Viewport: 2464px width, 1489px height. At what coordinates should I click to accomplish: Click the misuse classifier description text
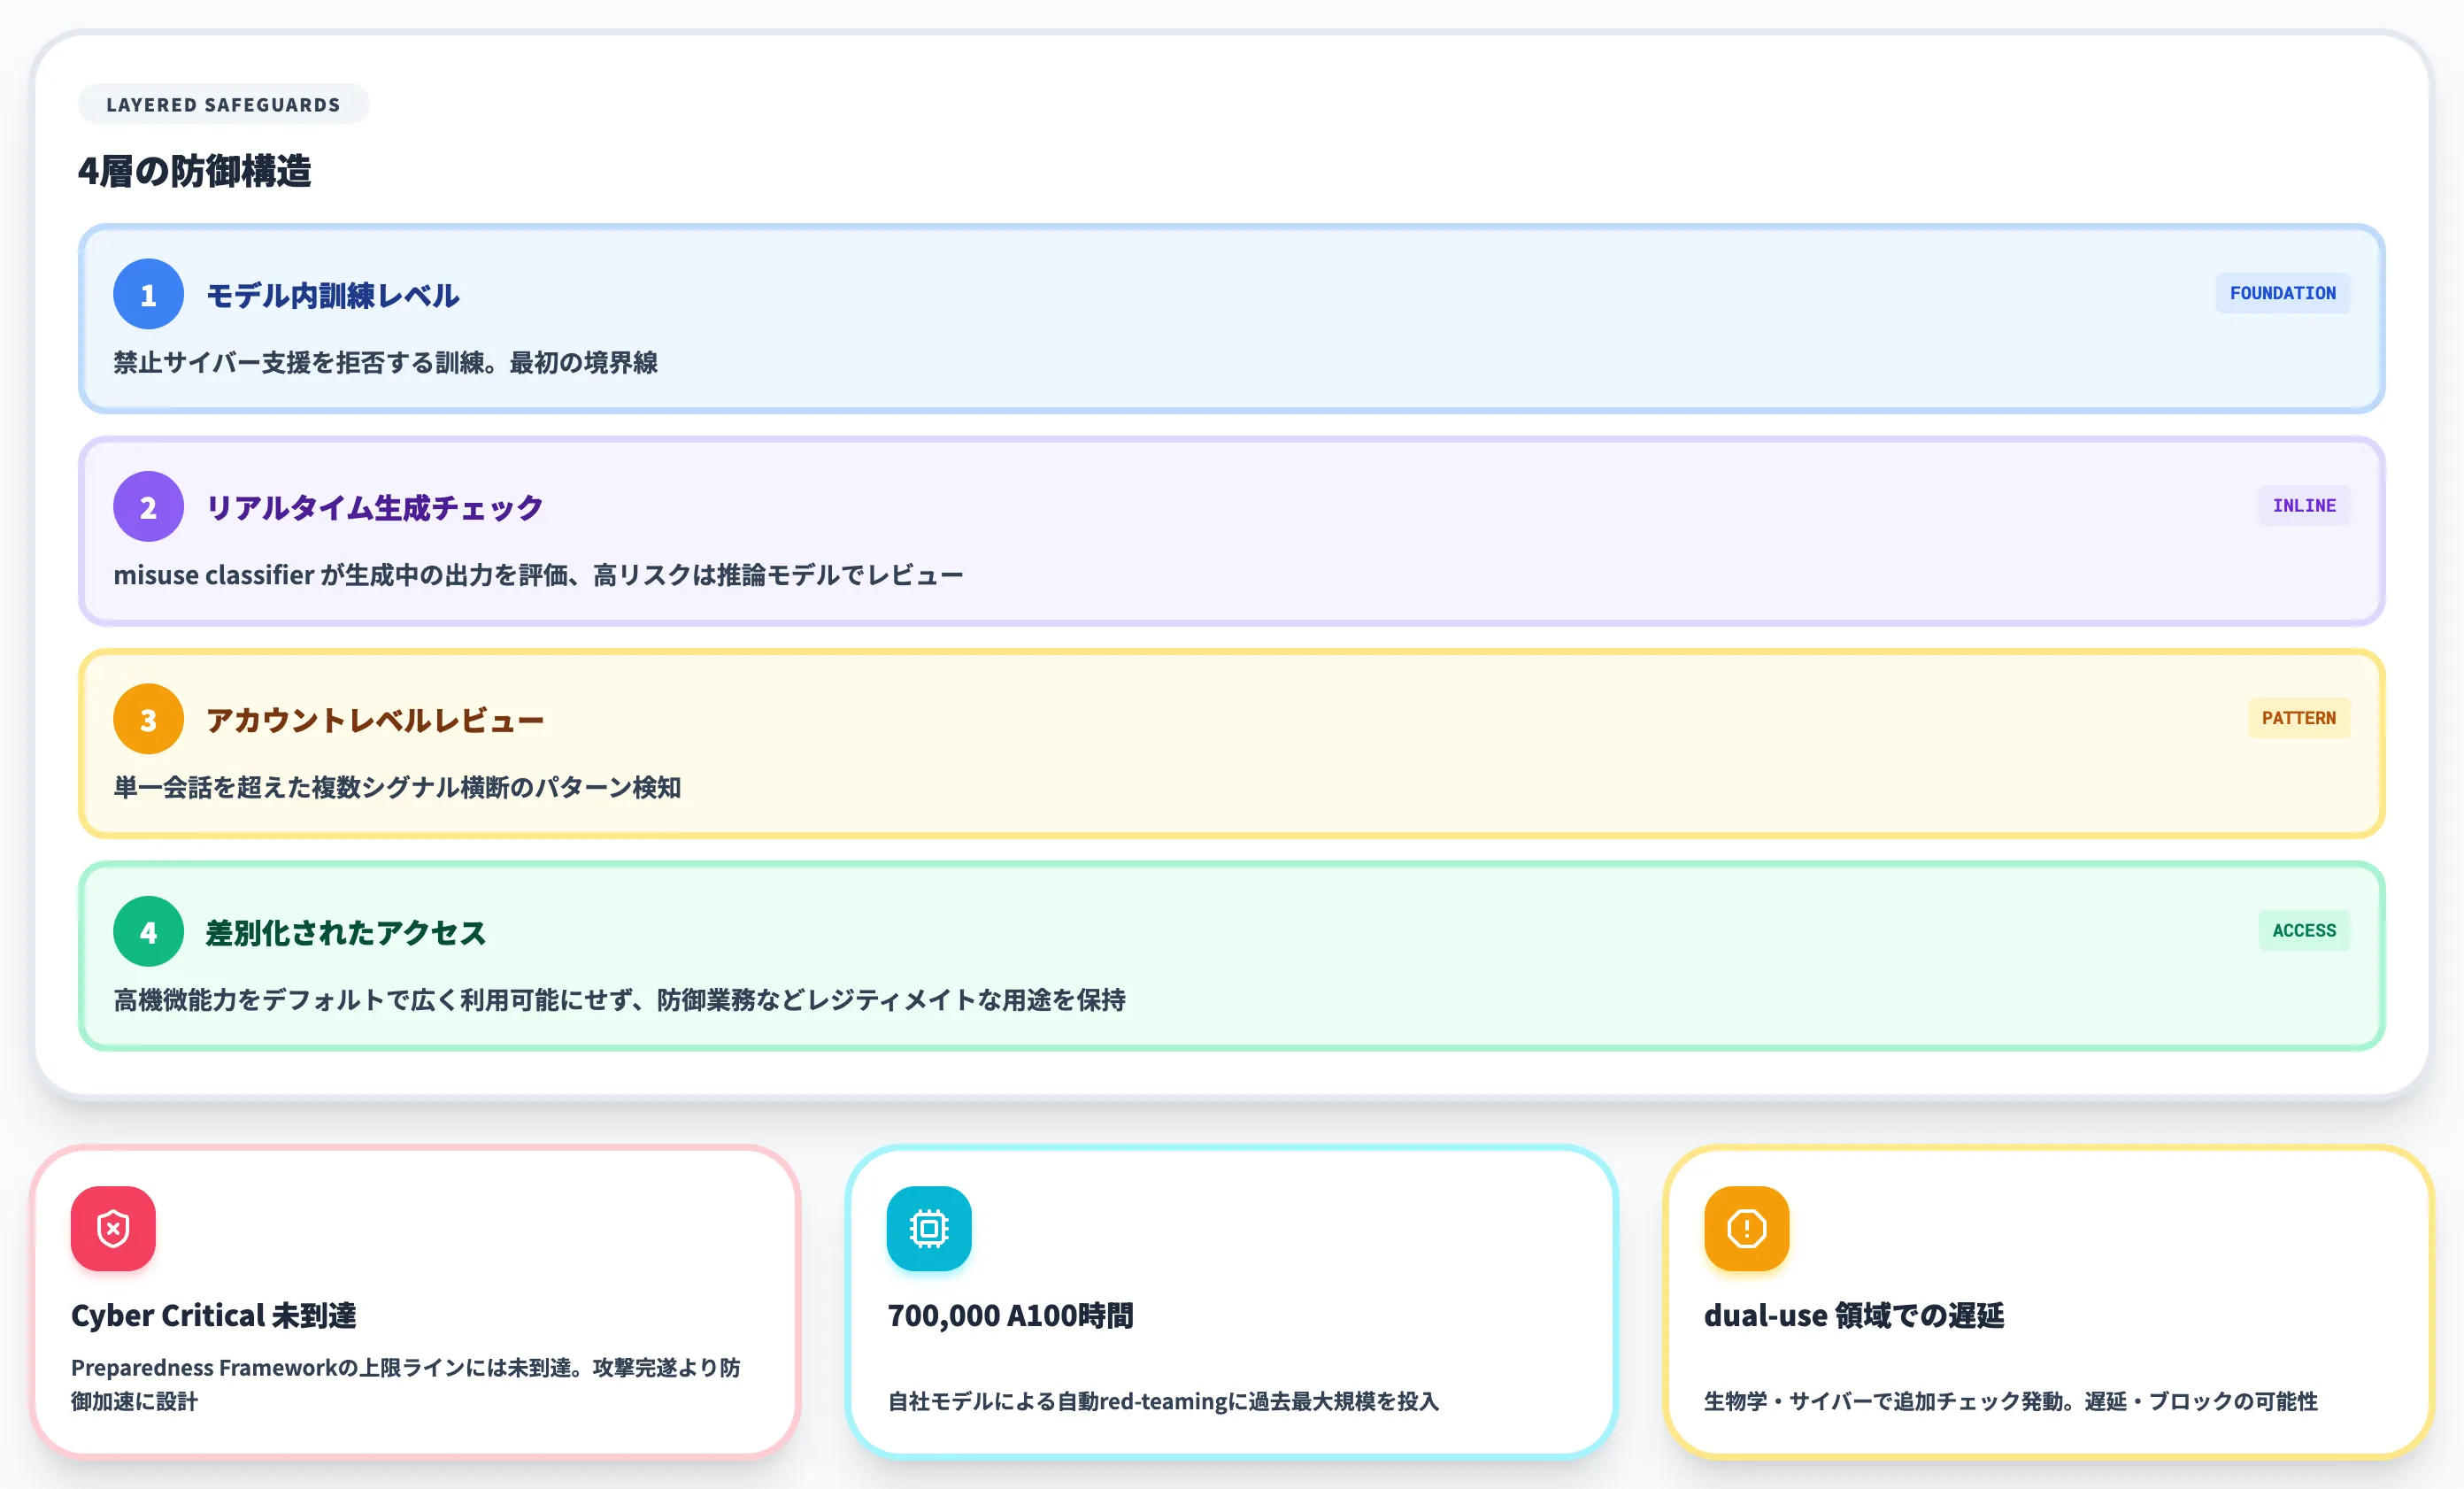pyautogui.click(x=538, y=575)
